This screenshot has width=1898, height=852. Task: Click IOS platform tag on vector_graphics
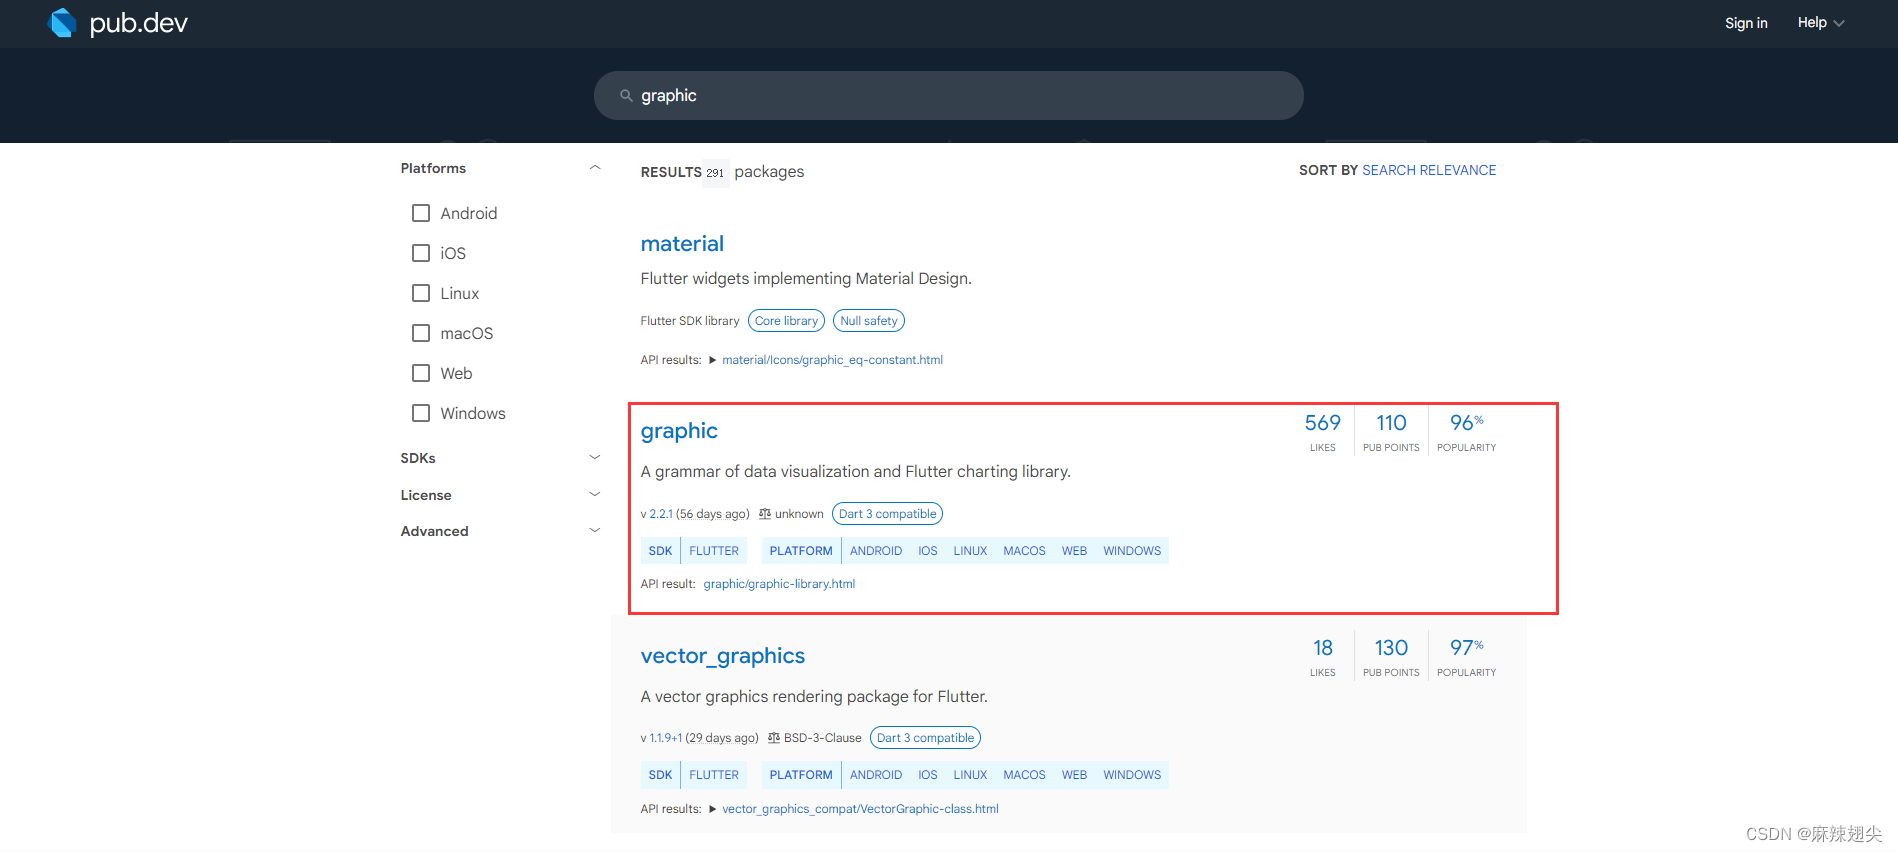928,775
